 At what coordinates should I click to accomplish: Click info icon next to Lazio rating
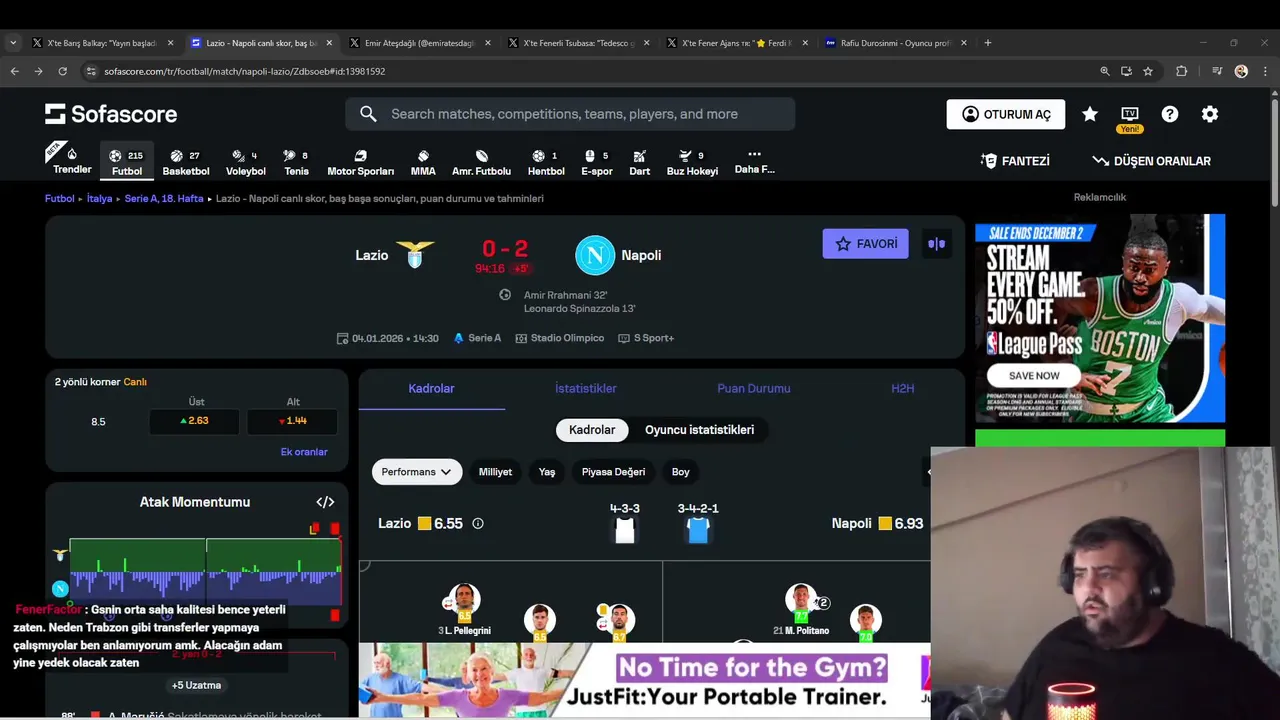pos(478,523)
